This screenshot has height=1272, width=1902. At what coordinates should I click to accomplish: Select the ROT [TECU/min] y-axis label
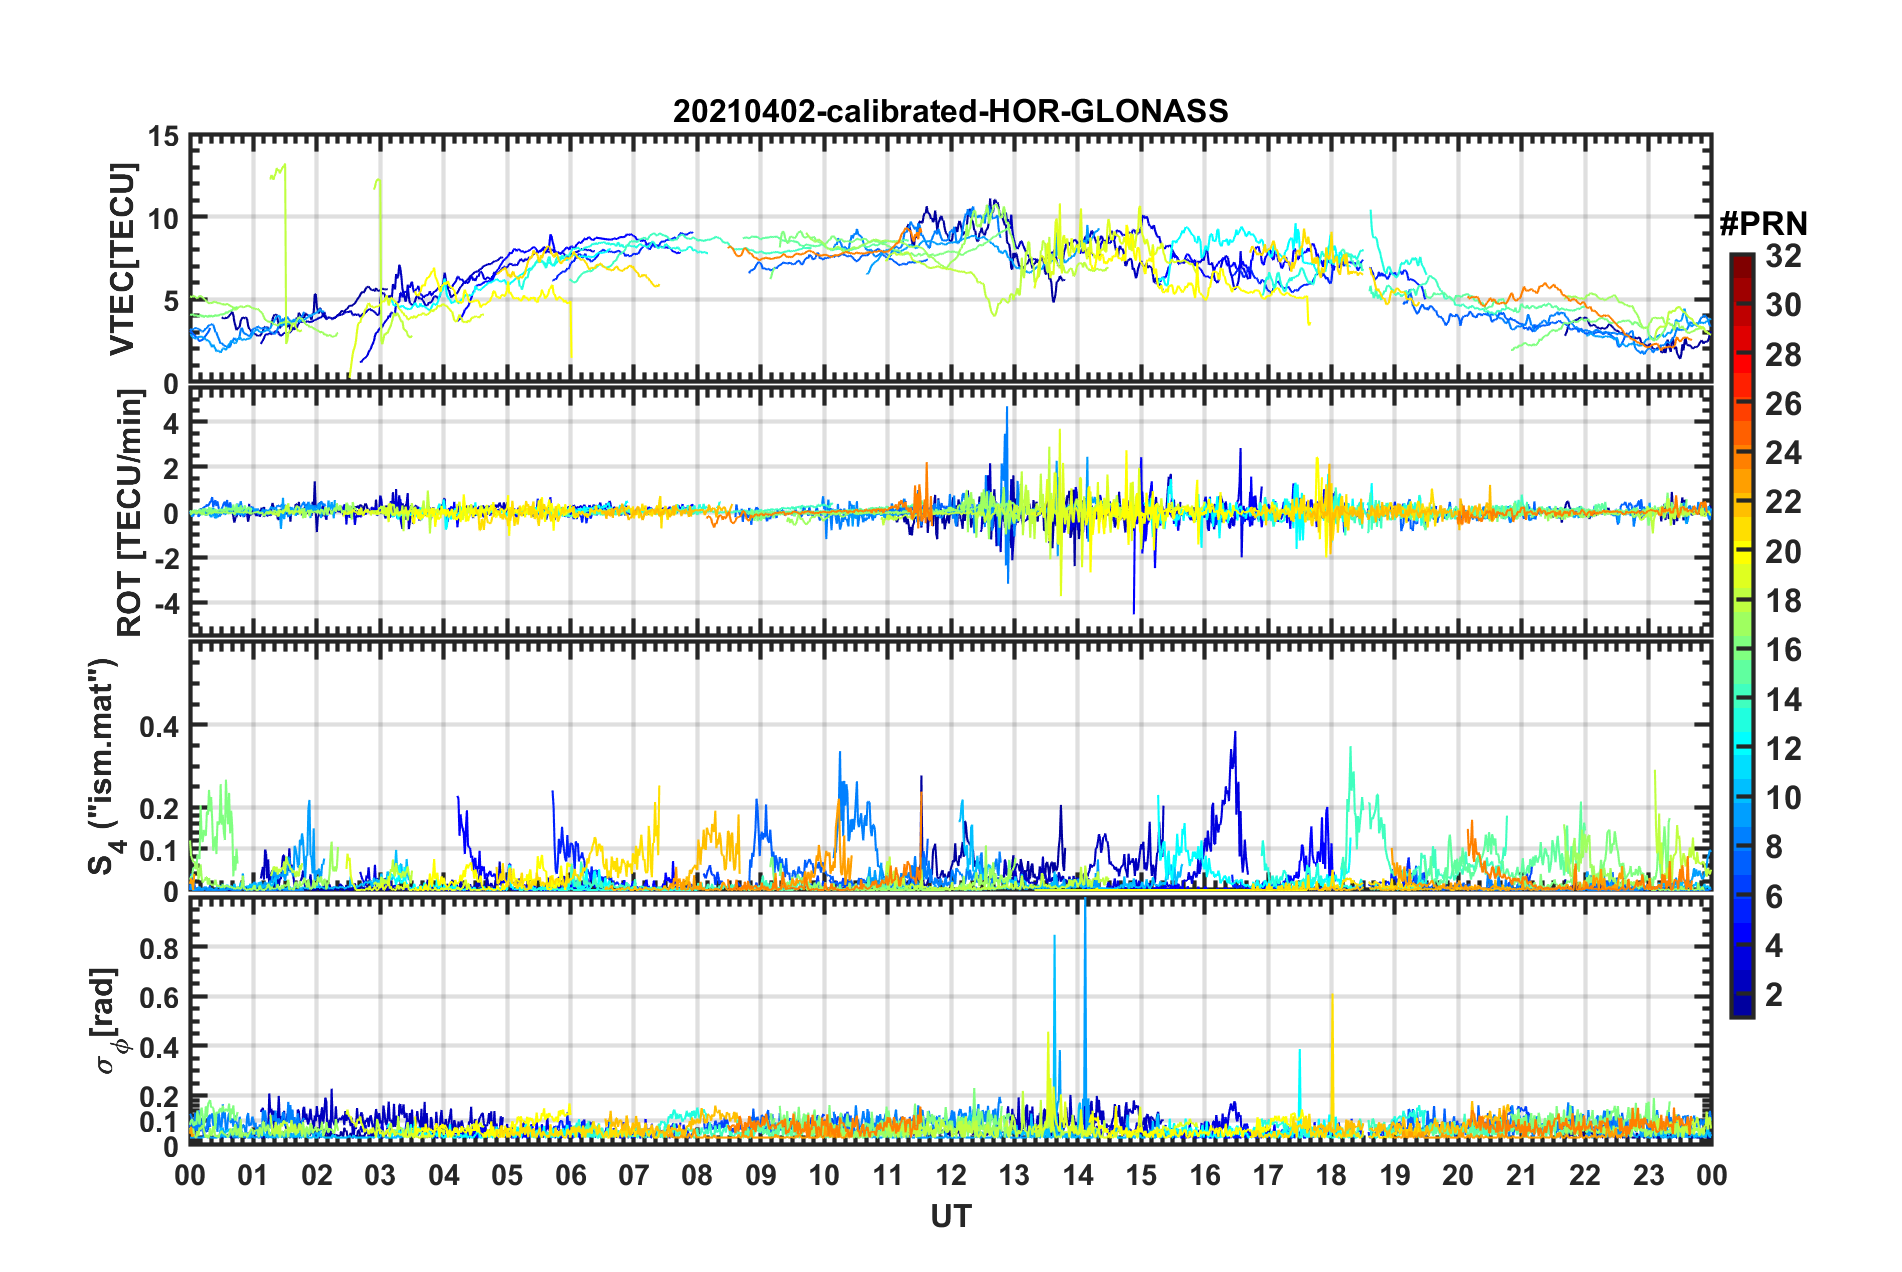point(130,513)
